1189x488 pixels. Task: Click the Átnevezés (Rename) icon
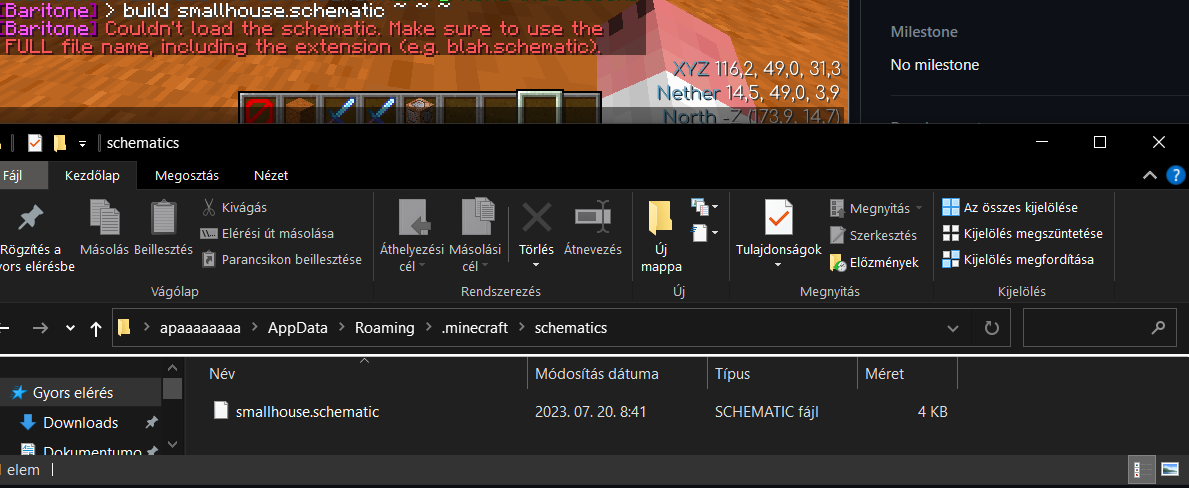[x=592, y=217]
